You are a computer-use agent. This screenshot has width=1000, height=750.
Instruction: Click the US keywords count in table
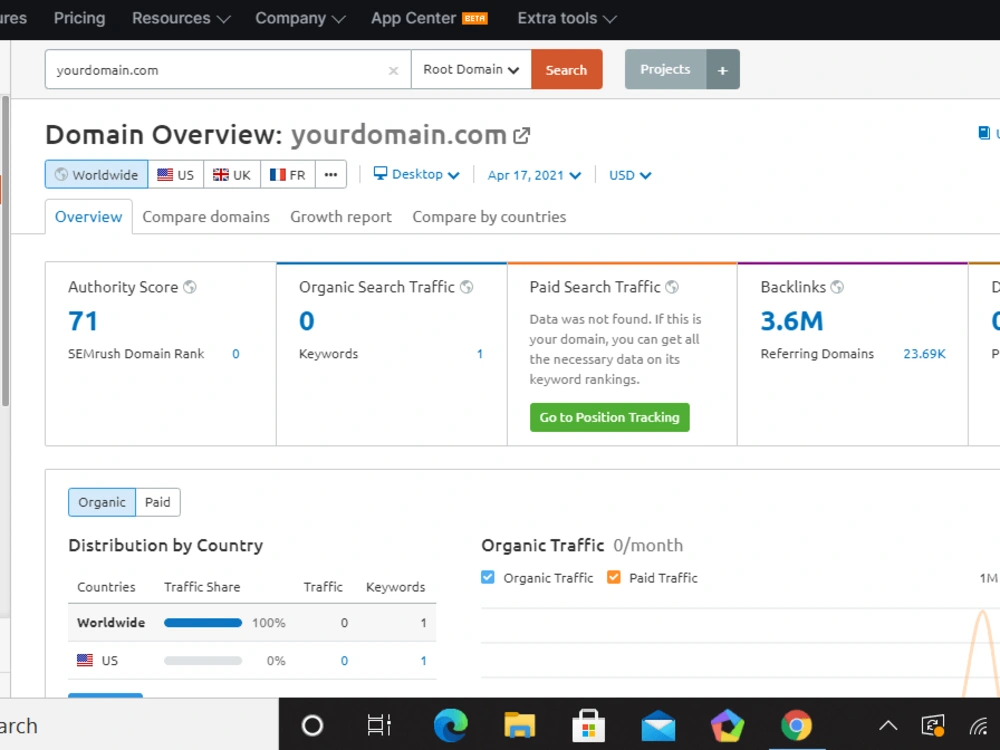tap(423, 661)
